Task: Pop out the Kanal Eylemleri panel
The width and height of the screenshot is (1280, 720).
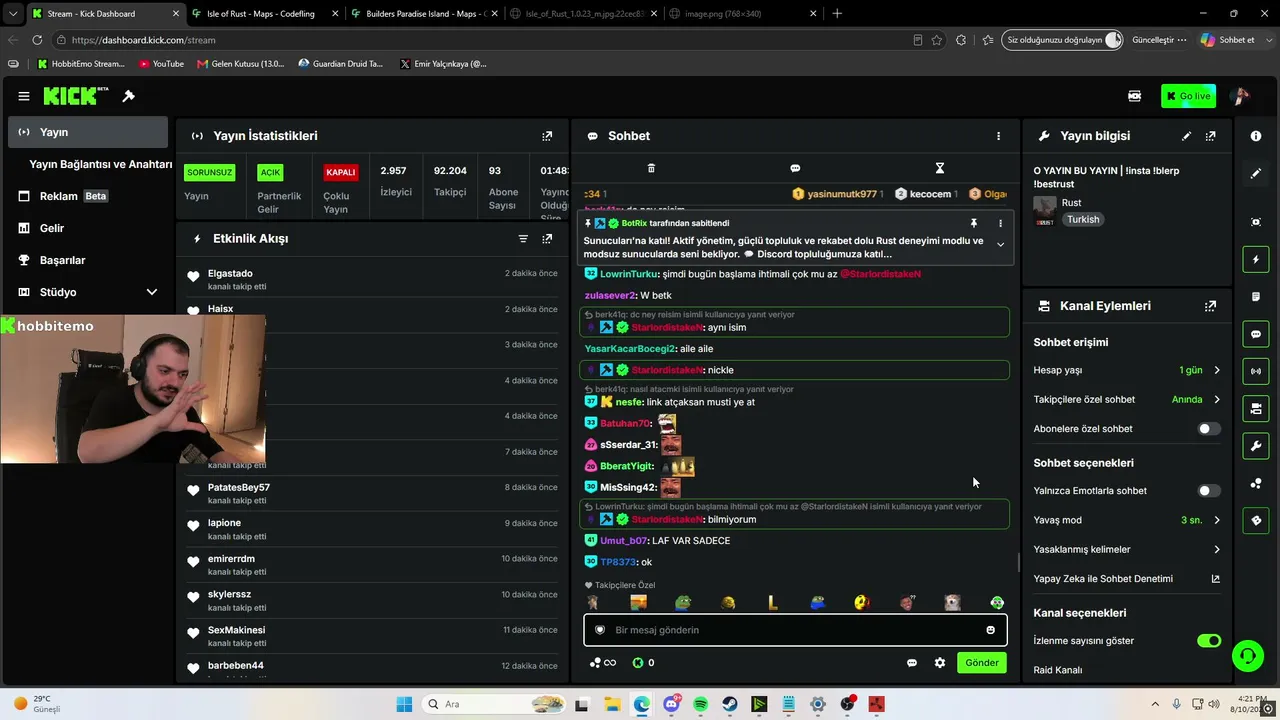Action: [x=1210, y=306]
